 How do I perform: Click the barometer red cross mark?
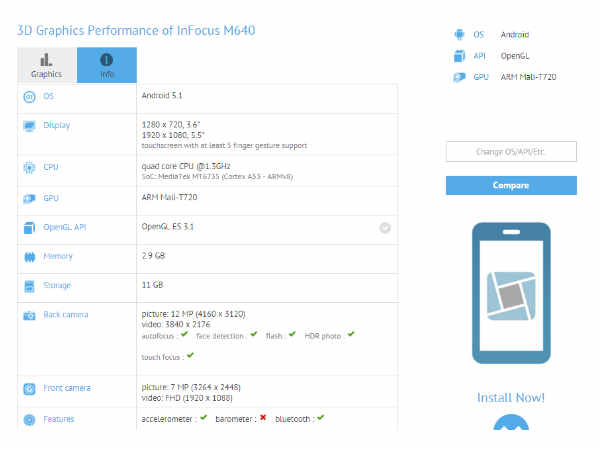[x=263, y=417]
